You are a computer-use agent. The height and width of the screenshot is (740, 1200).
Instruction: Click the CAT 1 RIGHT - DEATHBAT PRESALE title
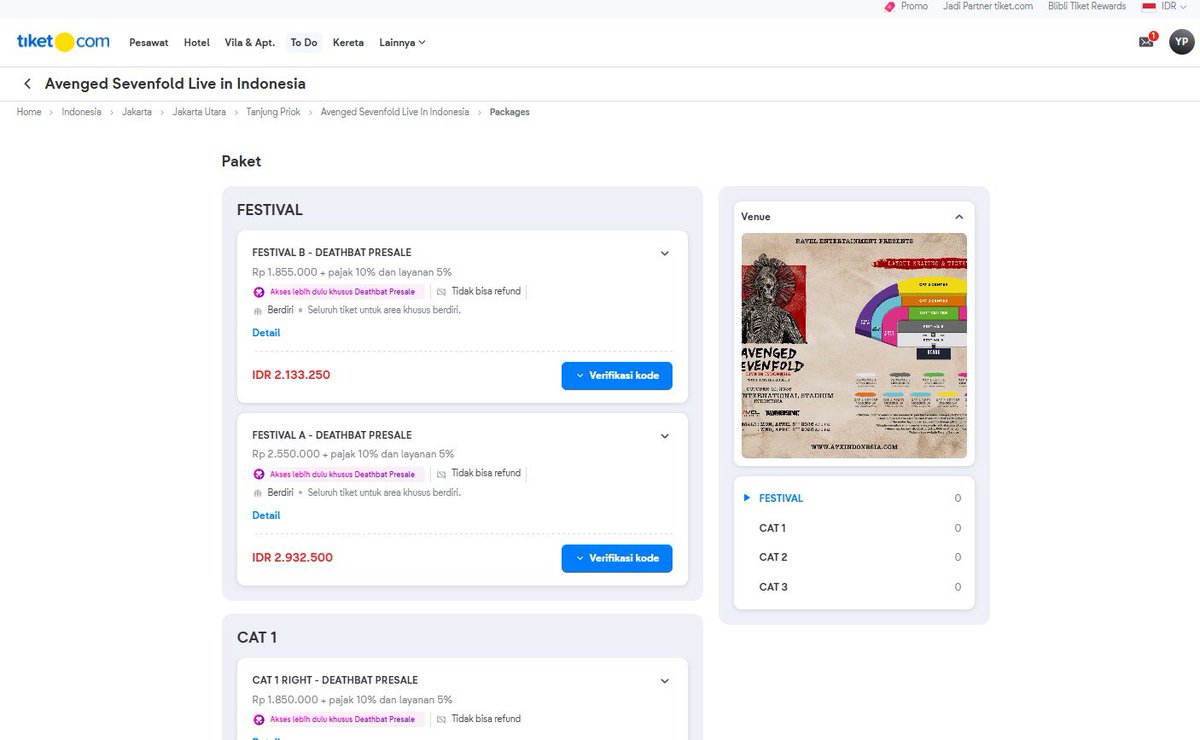[x=335, y=680]
